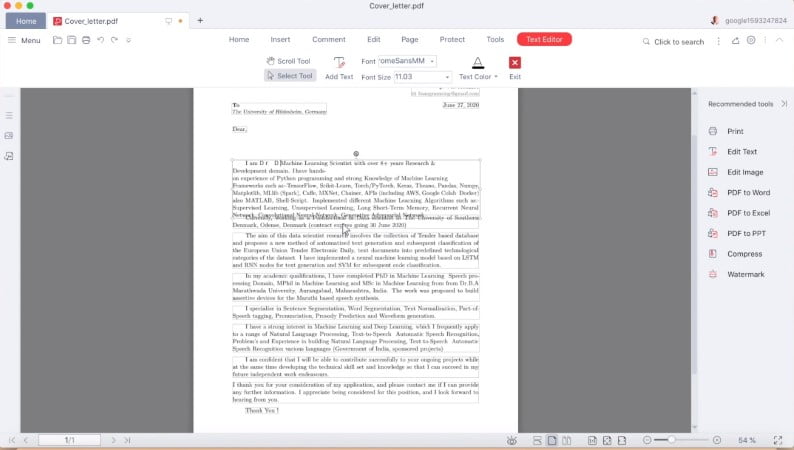Click the rotation handle above text box
The height and width of the screenshot is (450, 794).
[356, 153]
